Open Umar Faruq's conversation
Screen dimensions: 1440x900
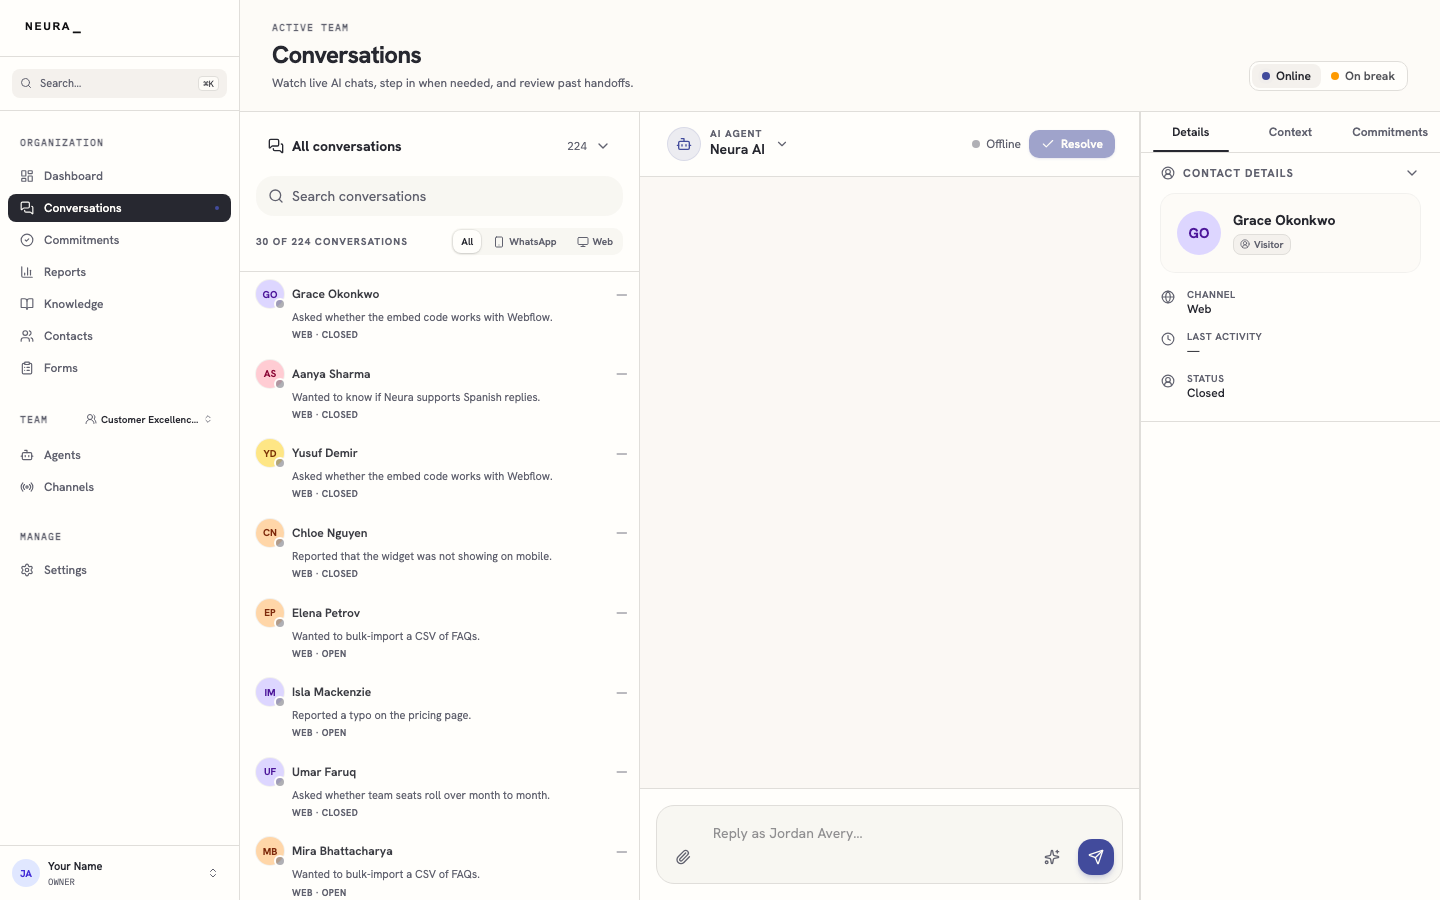(x=440, y=791)
